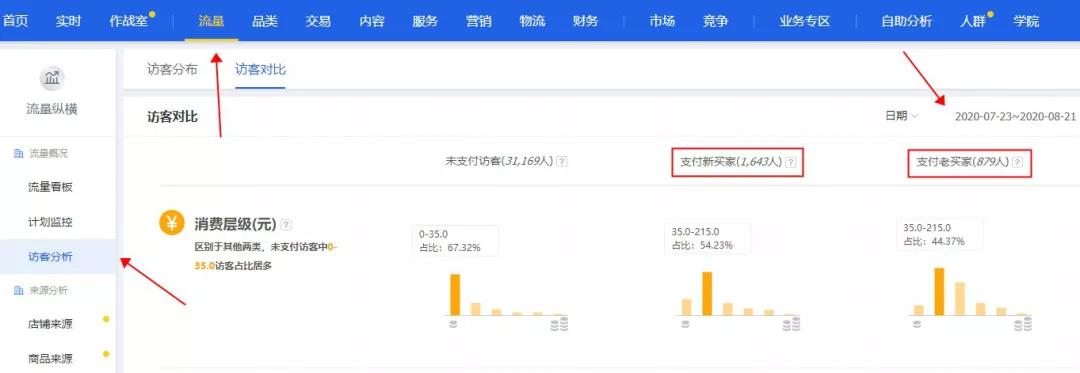Click tallest bar in 支付老买家 chart
The image size is (1080, 373).
coord(939,292)
